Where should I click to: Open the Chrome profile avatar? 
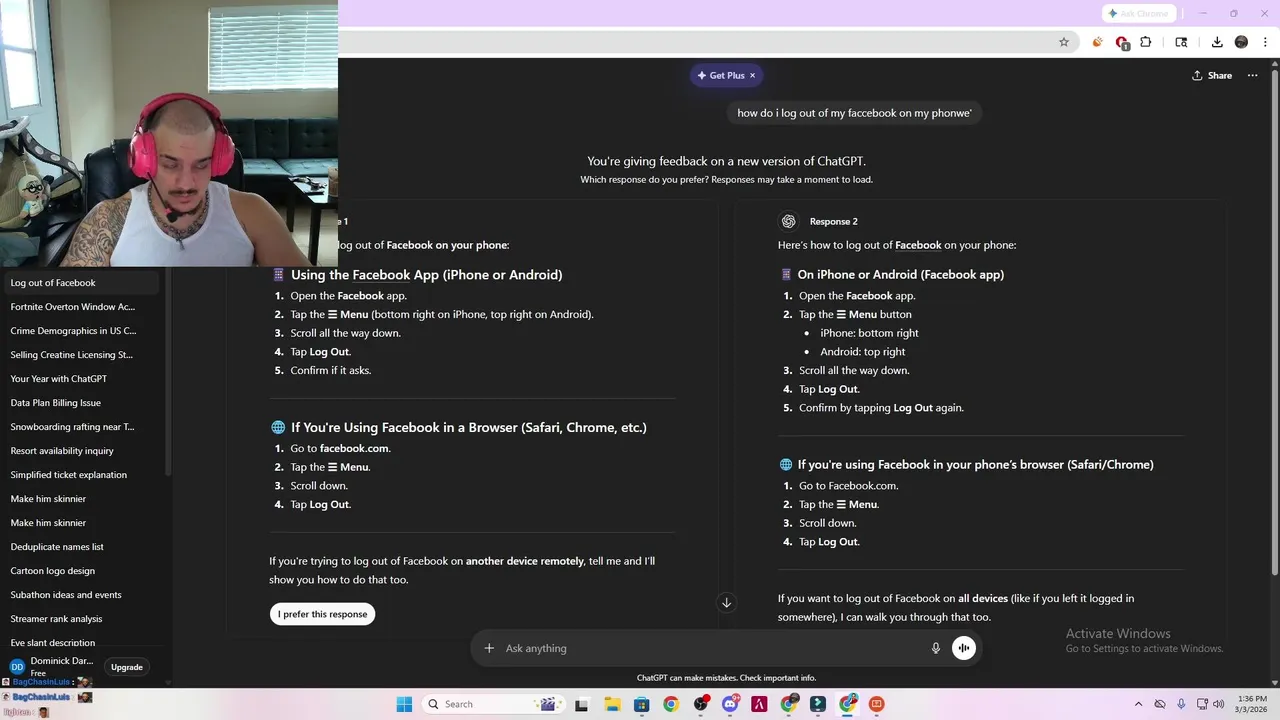1241,42
